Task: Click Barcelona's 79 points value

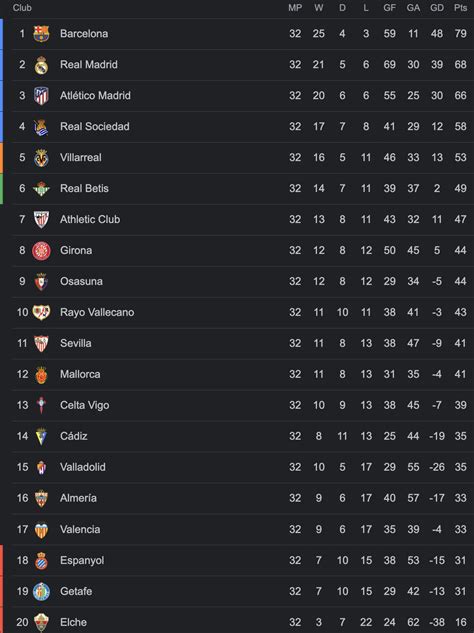Action: (460, 34)
